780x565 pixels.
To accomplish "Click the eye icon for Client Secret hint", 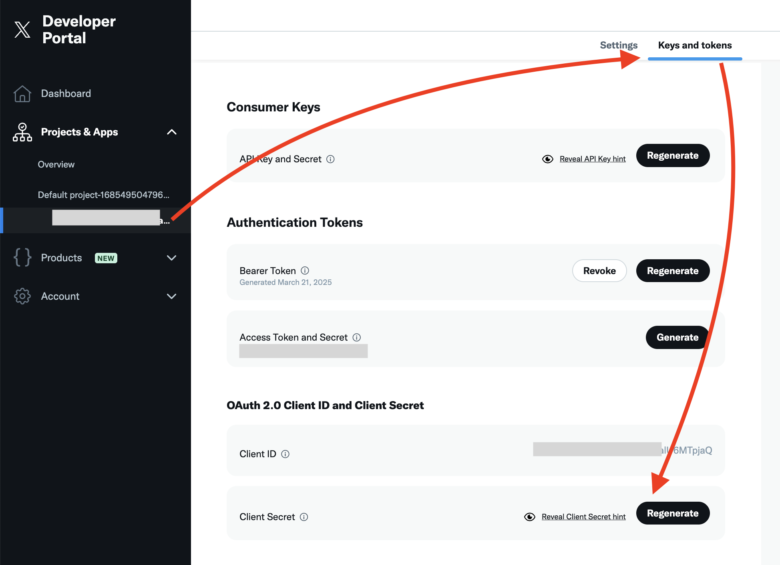I will click(x=529, y=517).
